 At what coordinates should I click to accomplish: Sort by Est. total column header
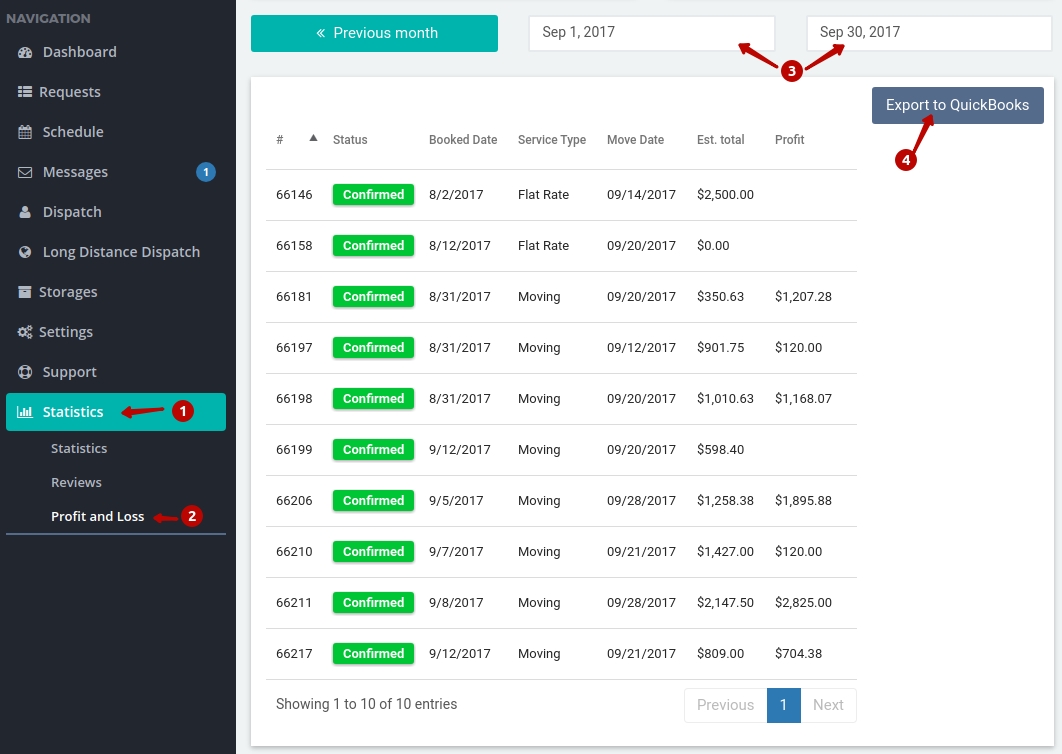tap(721, 140)
